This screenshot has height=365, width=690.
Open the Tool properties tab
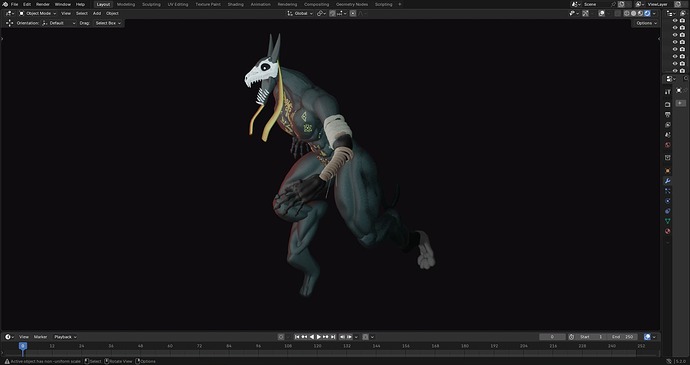(x=668, y=91)
